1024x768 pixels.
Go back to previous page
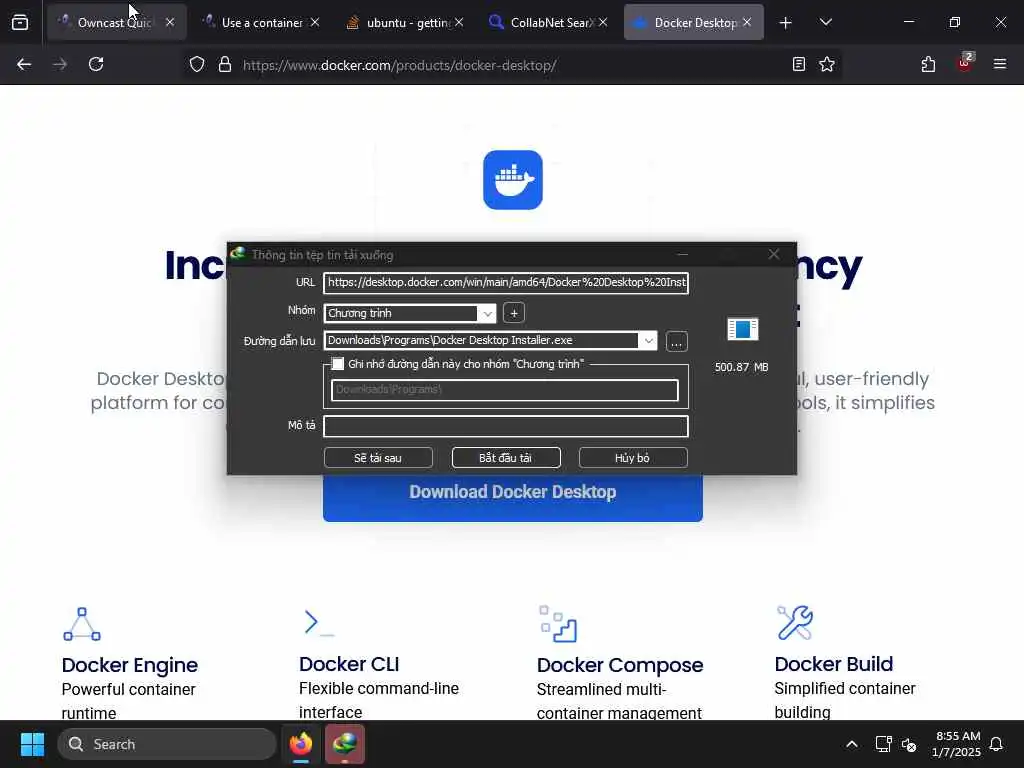tap(24, 64)
